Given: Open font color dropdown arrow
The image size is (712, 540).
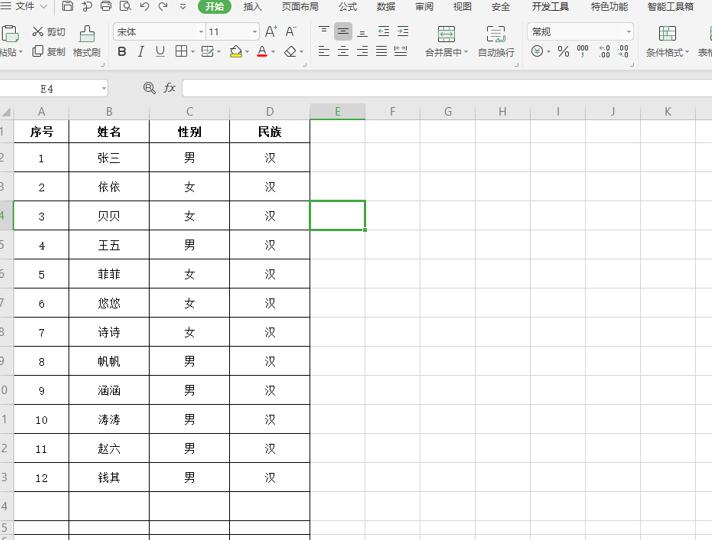Looking at the screenshot, I should click(273, 52).
